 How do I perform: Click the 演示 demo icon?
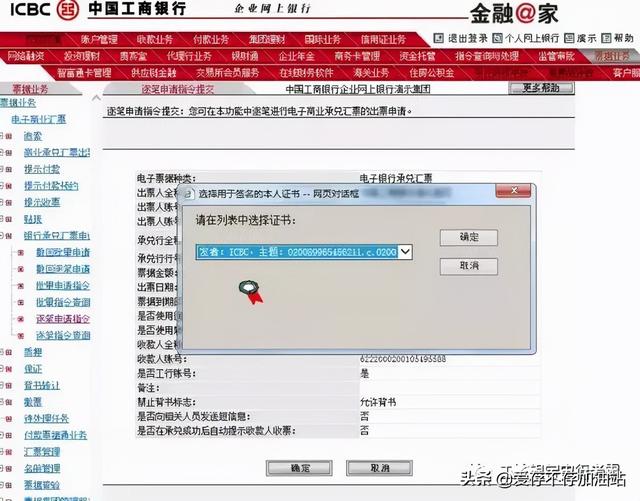pyautogui.click(x=569, y=38)
